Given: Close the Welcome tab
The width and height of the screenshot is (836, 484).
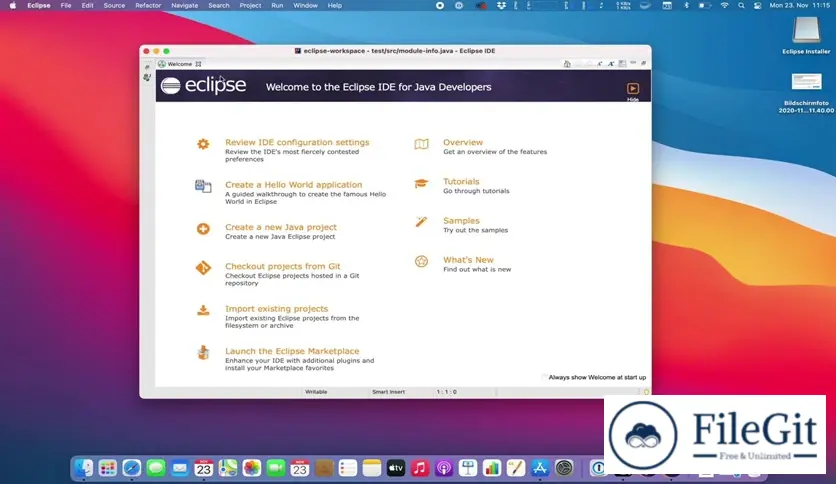Looking at the screenshot, I should (x=198, y=64).
